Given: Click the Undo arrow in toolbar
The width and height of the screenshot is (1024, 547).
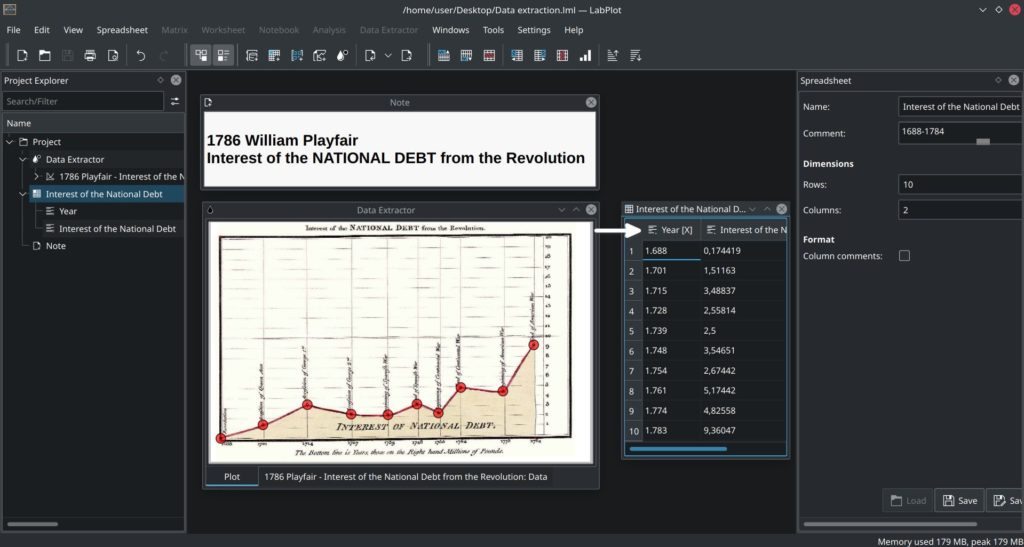Looking at the screenshot, I should pos(141,55).
